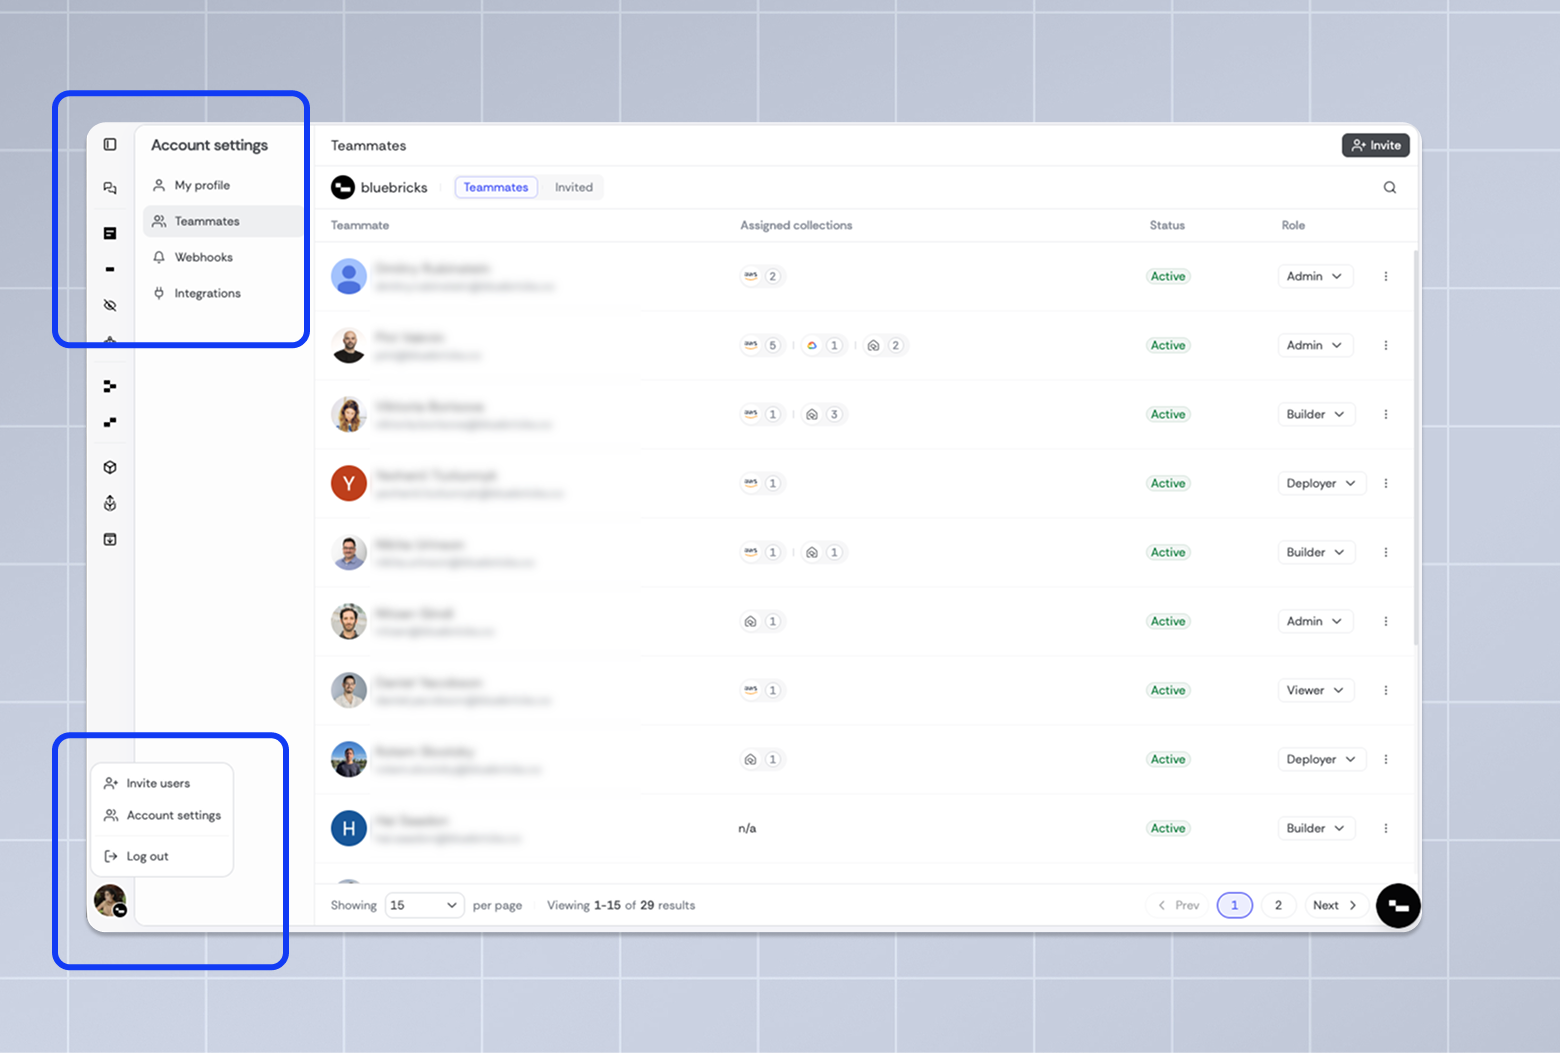Select the Teammates tab next to bluebricks
This screenshot has width=1560, height=1053.
[496, 187]
